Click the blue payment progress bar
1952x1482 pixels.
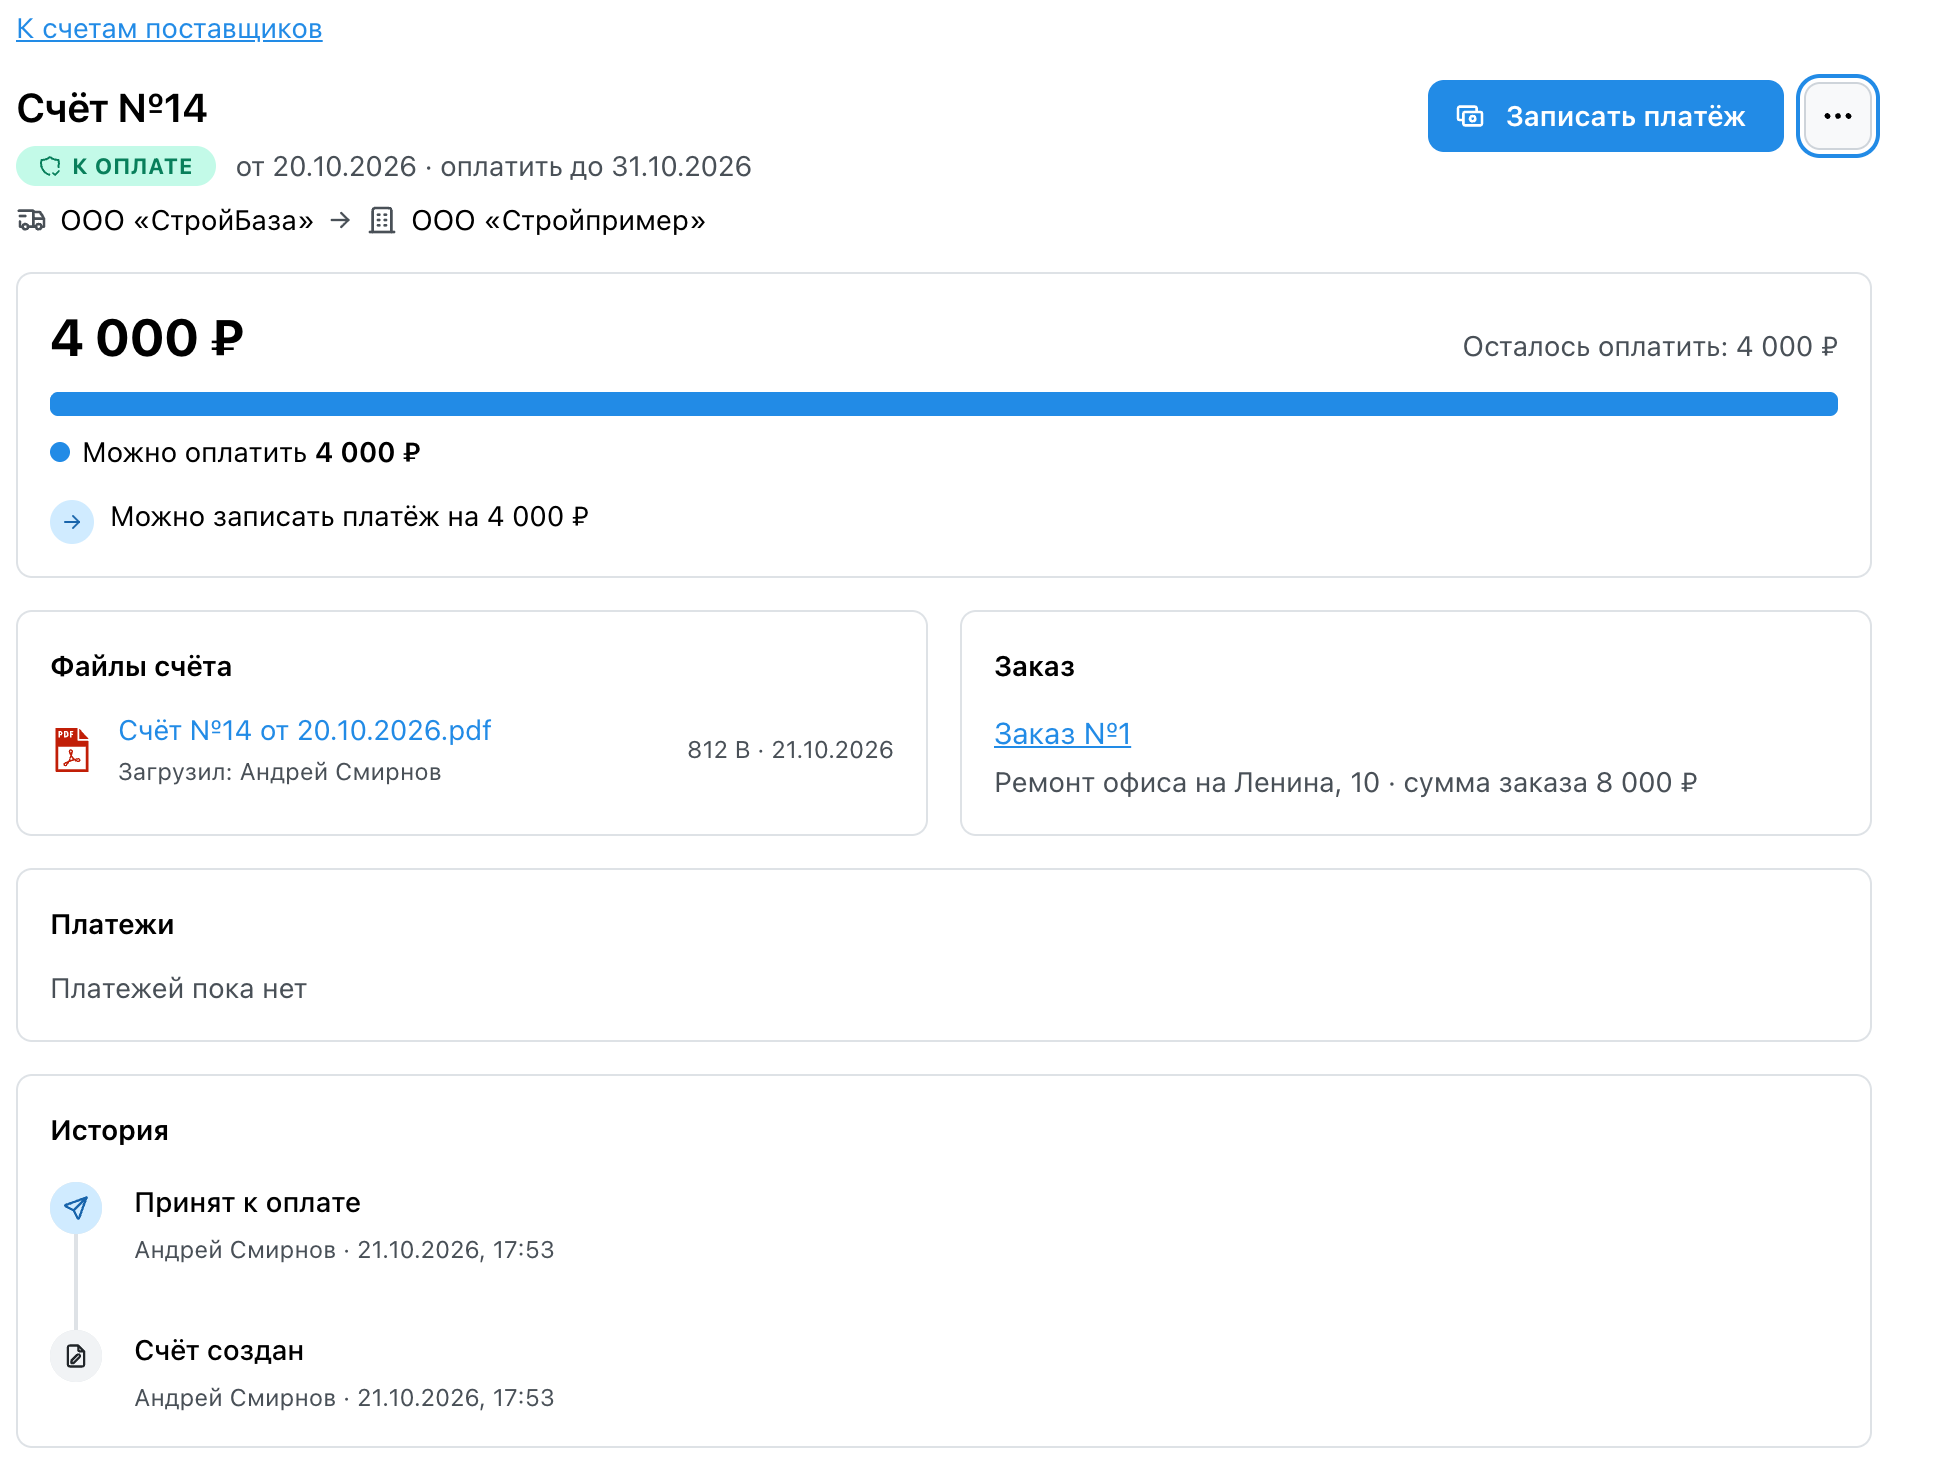pyautogui.click(x=943, y=404)
